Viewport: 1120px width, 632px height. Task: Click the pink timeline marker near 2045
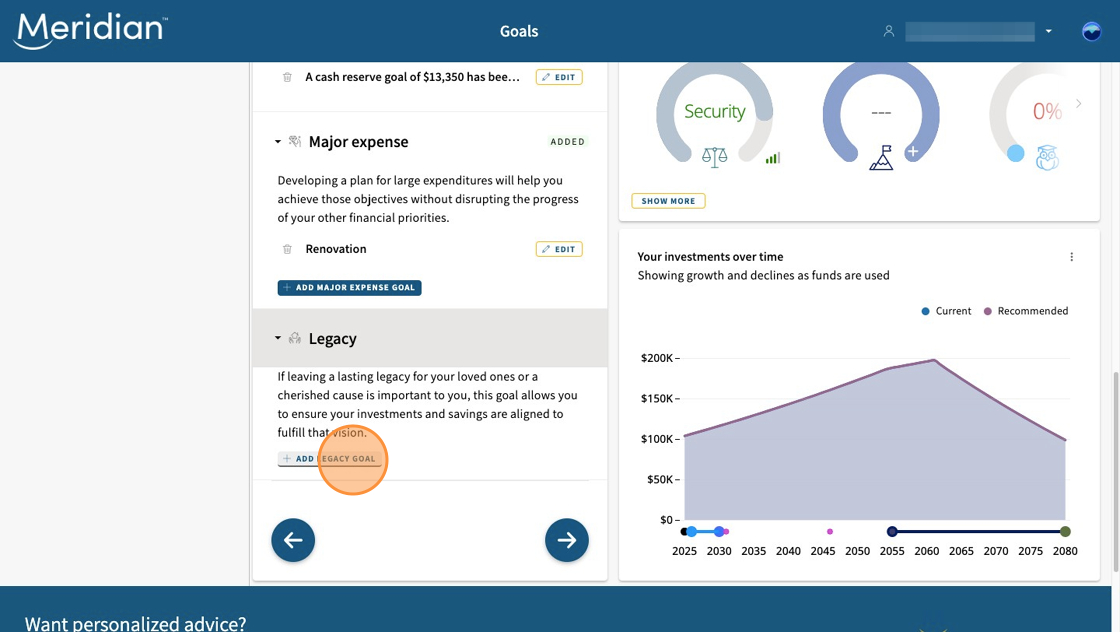click(830, 531)
